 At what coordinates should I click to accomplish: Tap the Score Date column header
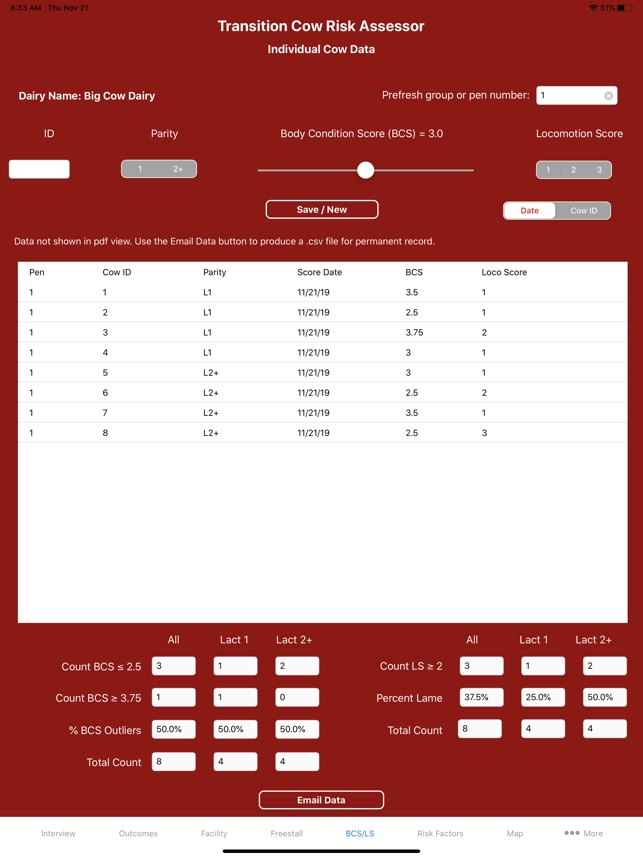[x=320, y=272]
